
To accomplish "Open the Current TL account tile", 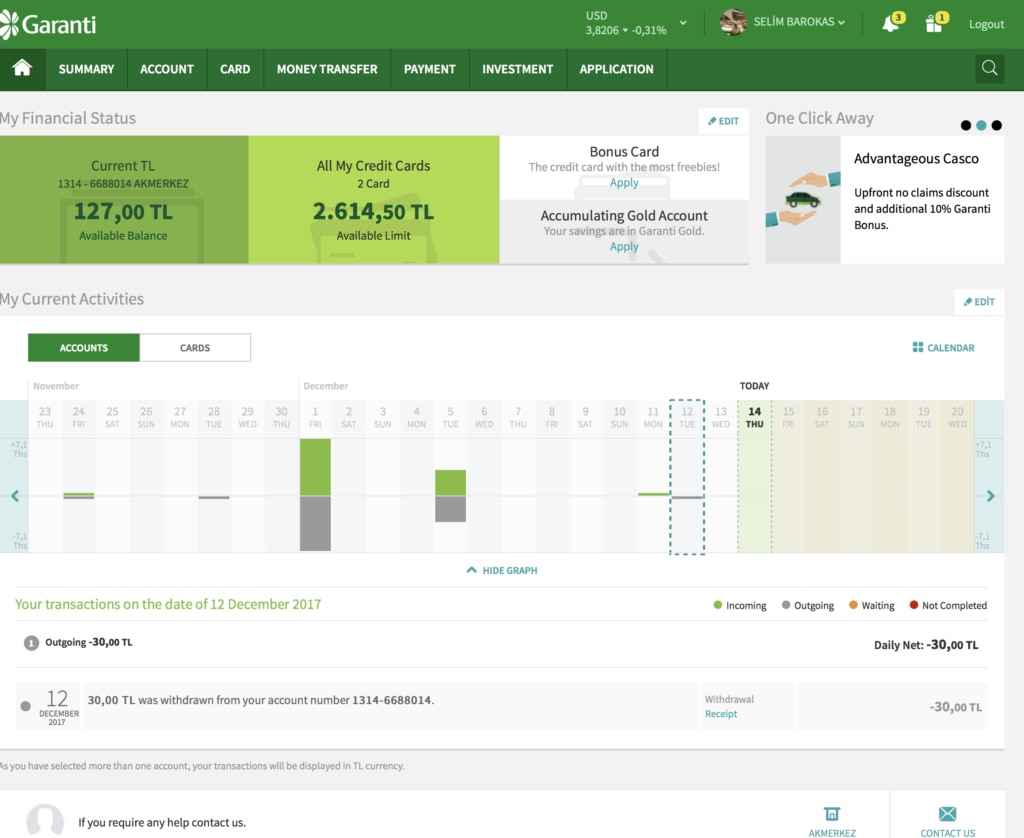I will tap(123, 200).
